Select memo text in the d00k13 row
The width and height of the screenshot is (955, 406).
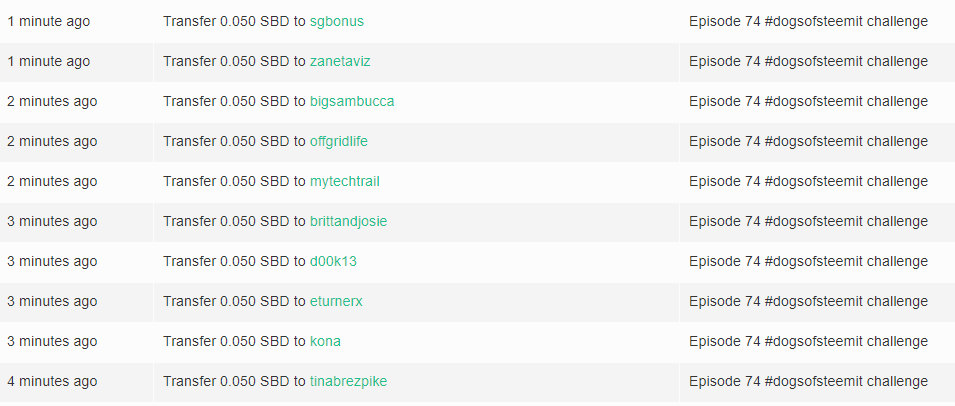(808, 262)
